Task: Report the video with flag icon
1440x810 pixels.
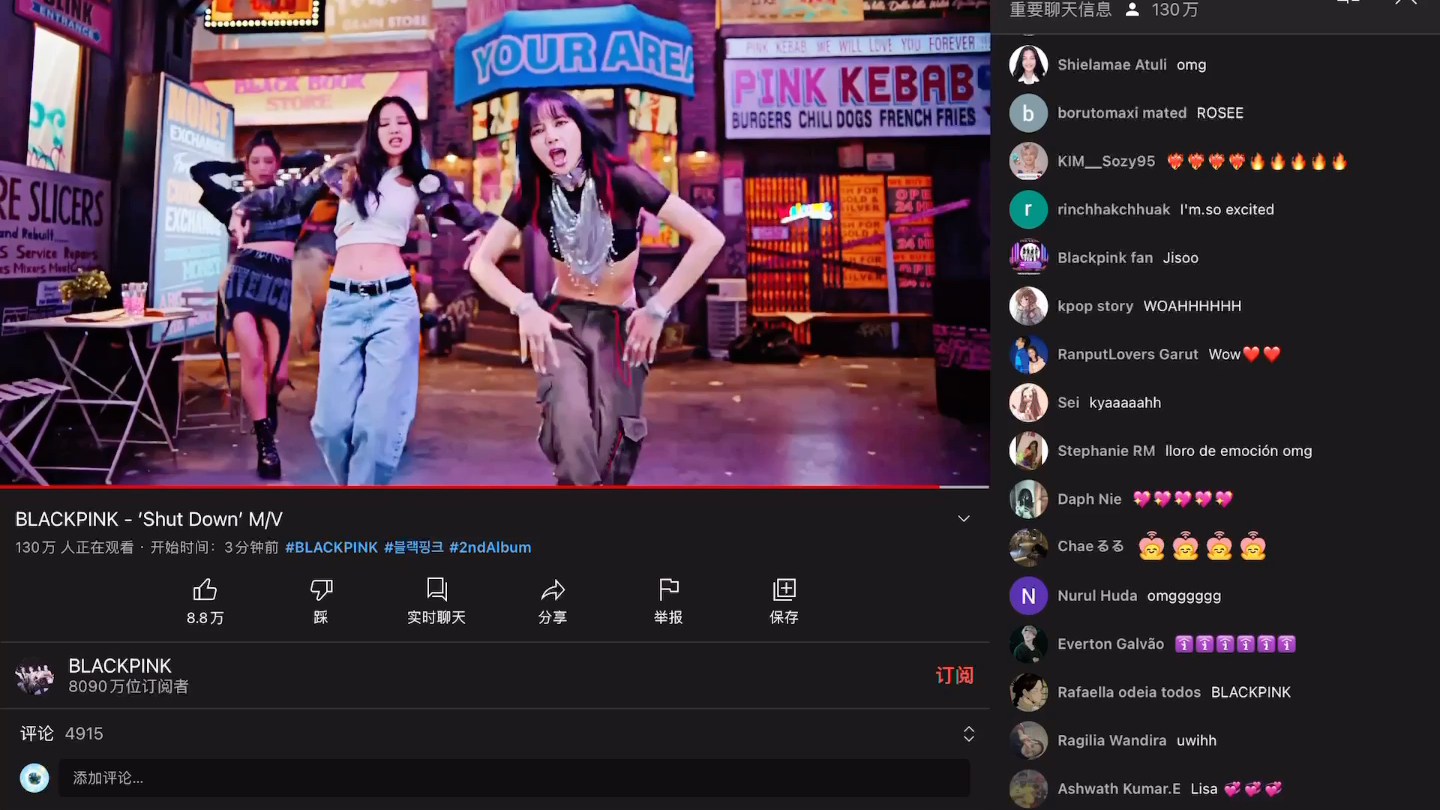Action: point(669,589)
